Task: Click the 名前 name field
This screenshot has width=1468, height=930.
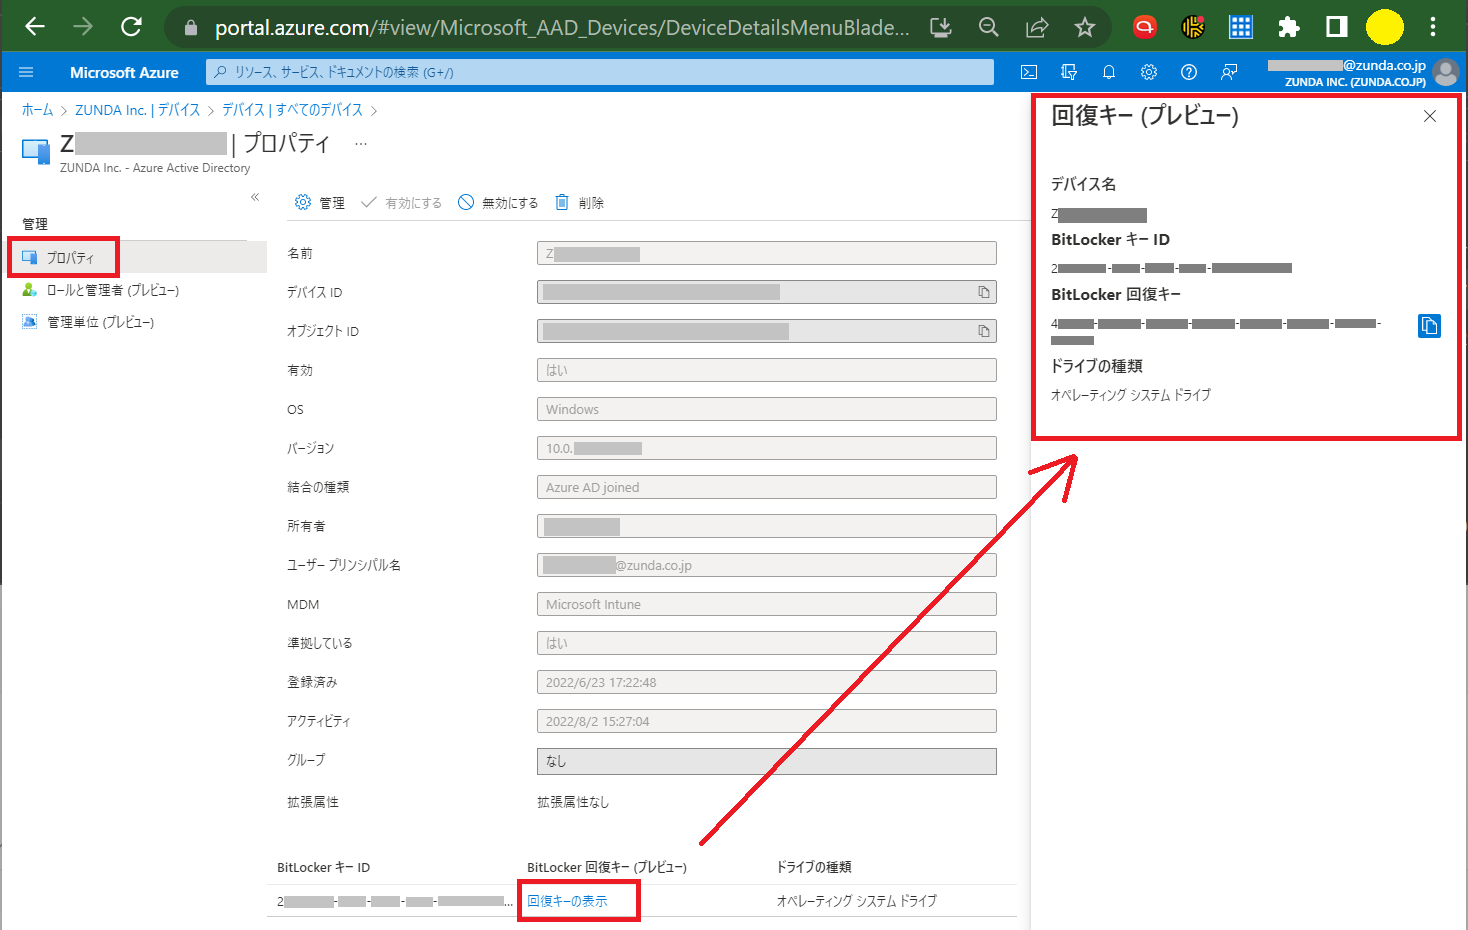Action: click(x=767, y=253)
